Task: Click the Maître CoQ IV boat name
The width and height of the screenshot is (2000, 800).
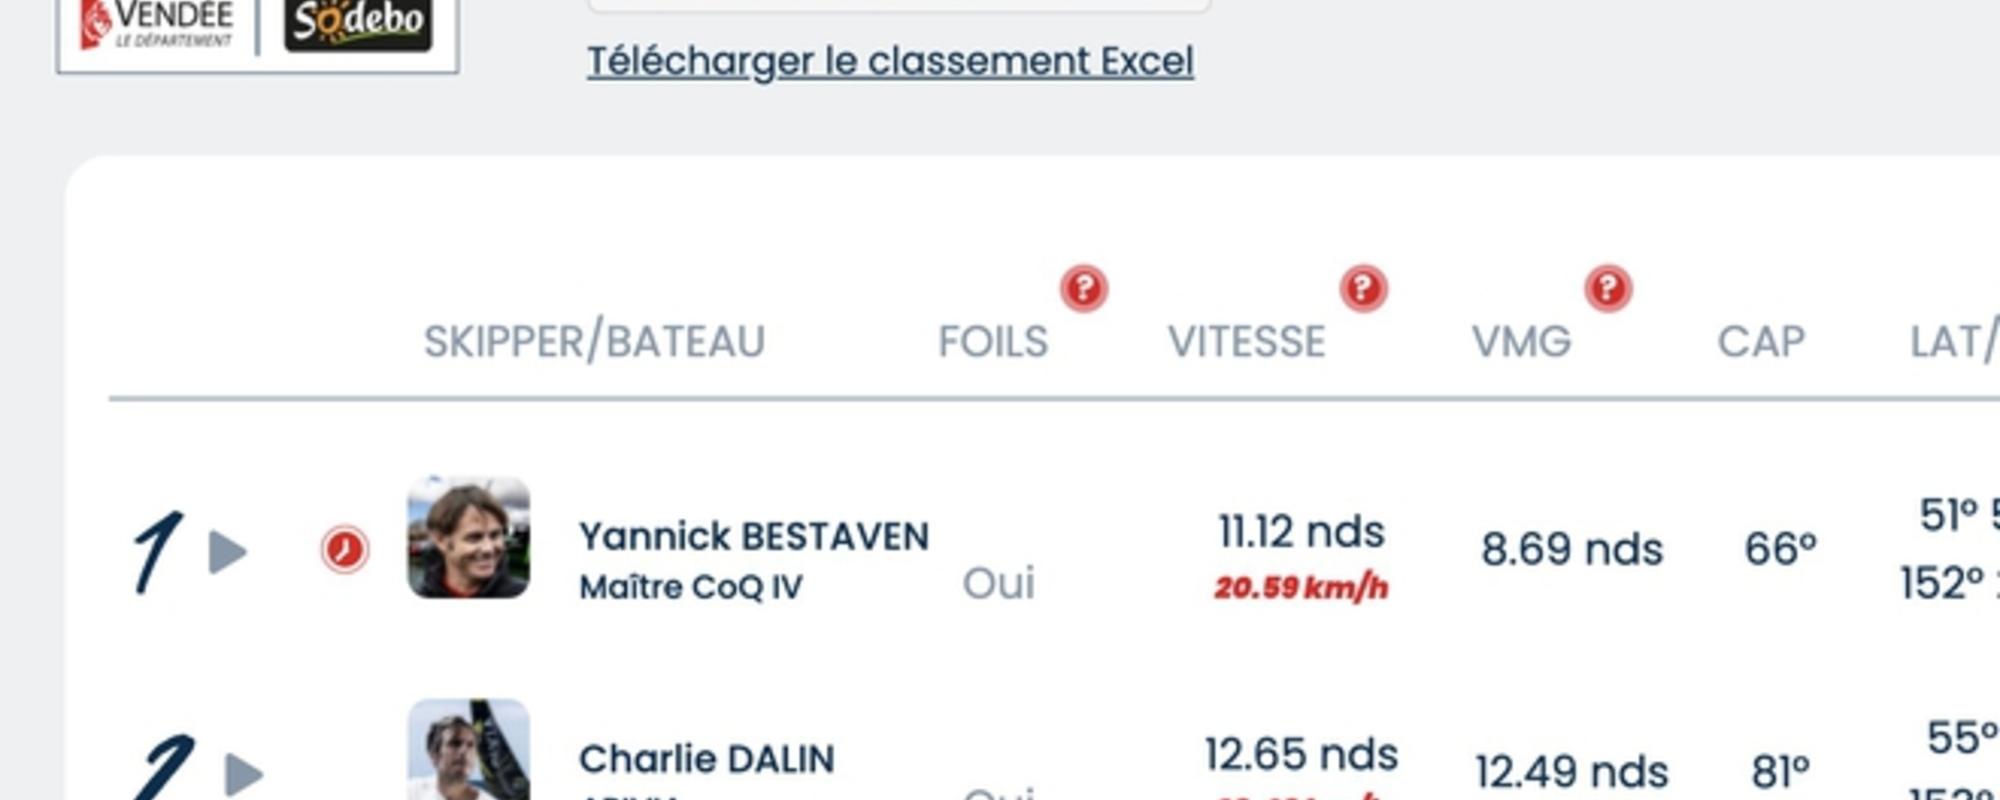Action: coord(691,587)
